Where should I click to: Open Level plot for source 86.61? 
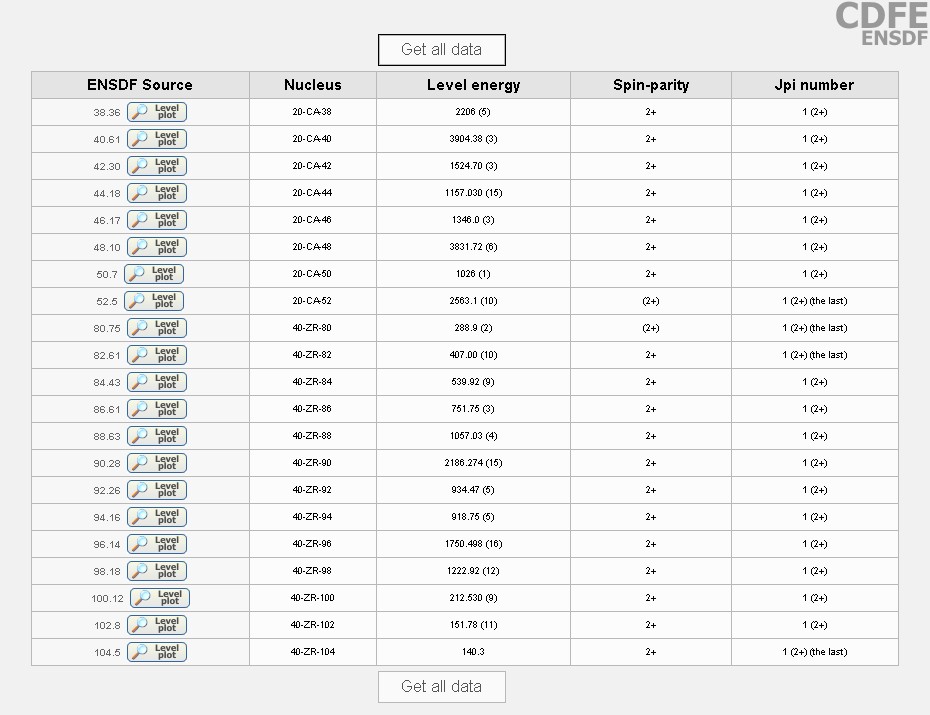click(x=157, y=409)
